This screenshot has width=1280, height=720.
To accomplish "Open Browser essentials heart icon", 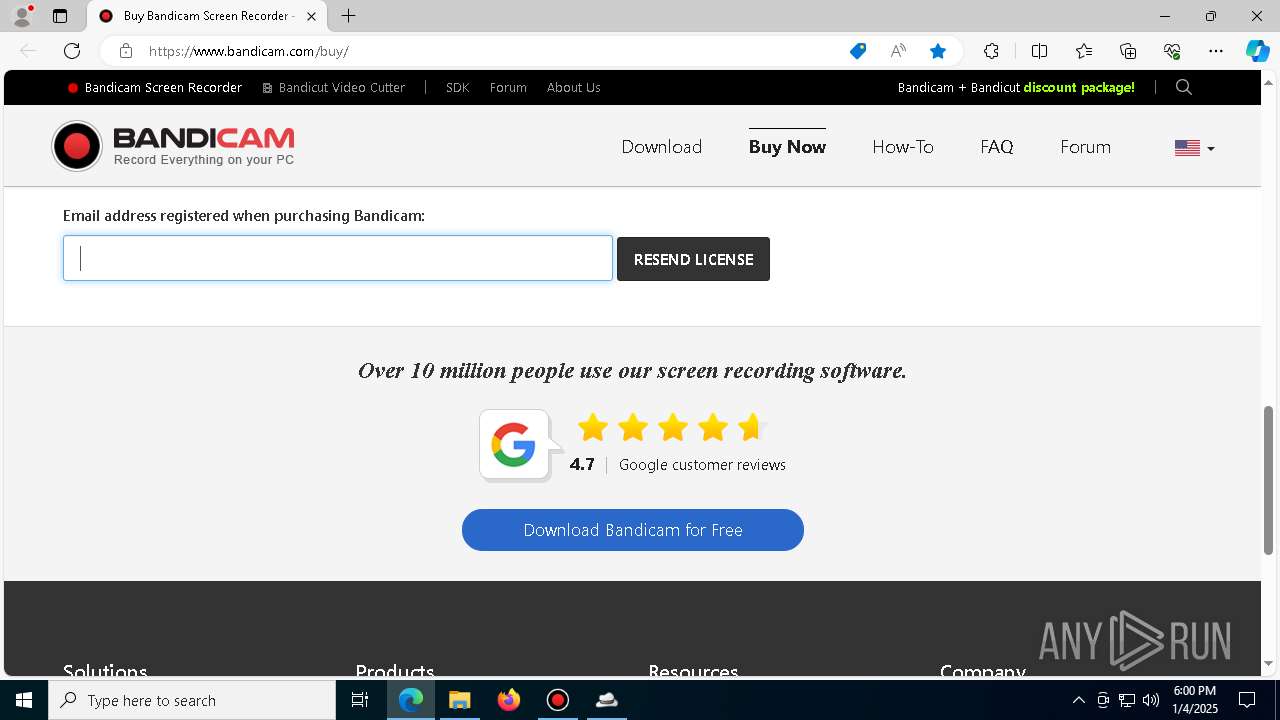I will click(x=1172, y=51).
